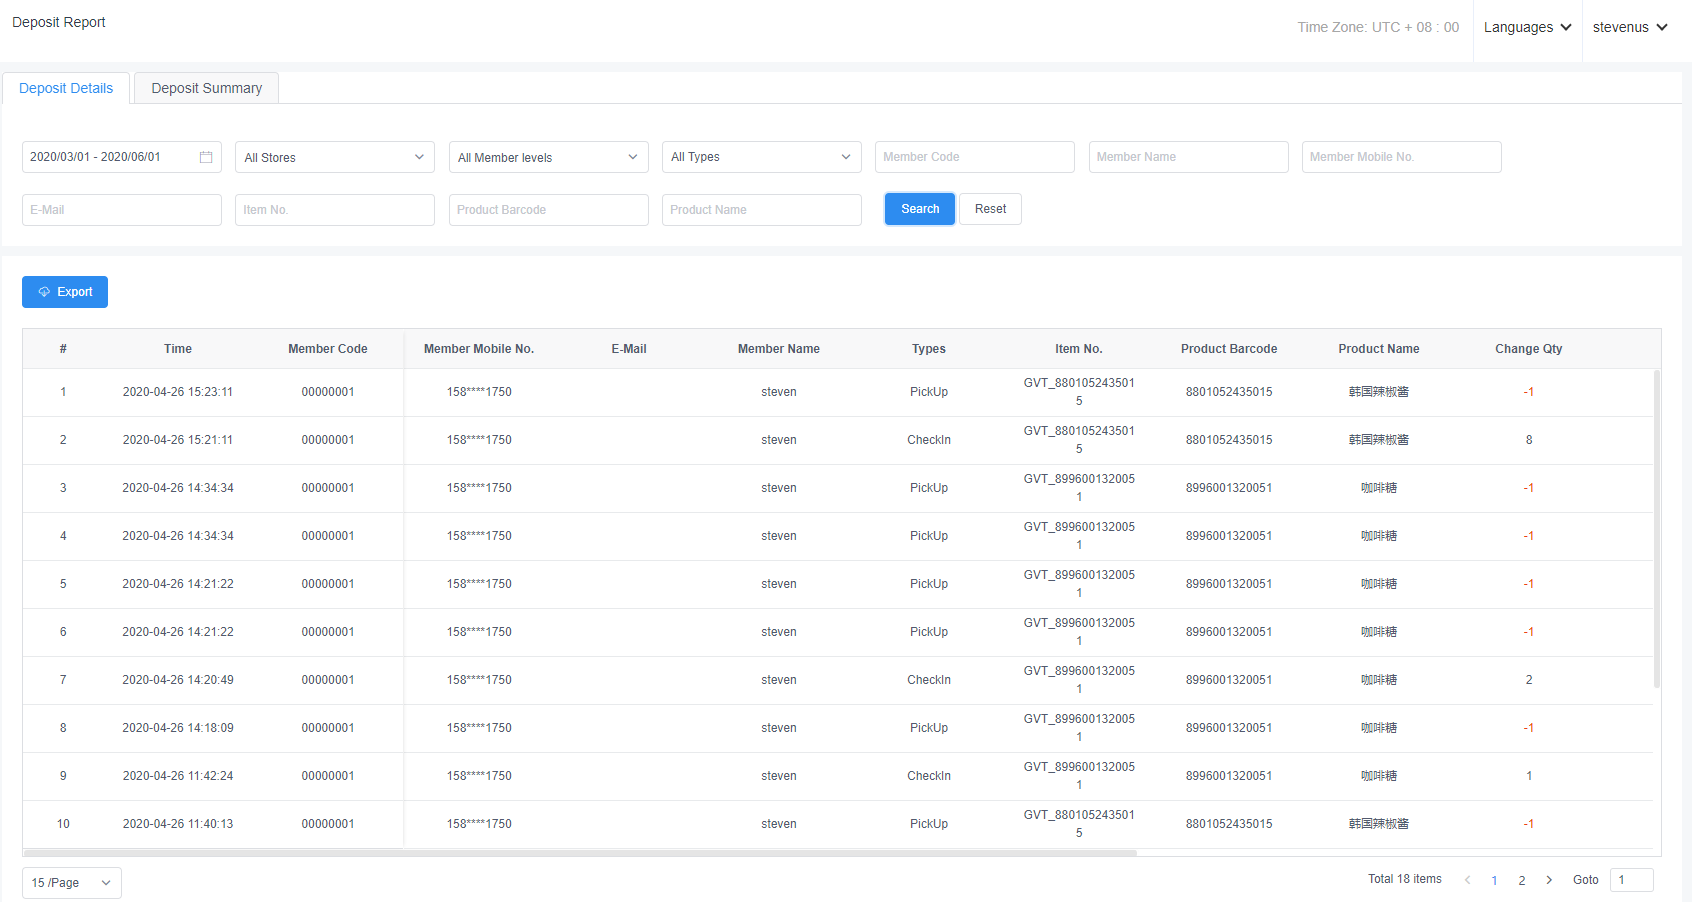
Task: Click the calendar icon in date range field
Action: [x=206, y=157]
